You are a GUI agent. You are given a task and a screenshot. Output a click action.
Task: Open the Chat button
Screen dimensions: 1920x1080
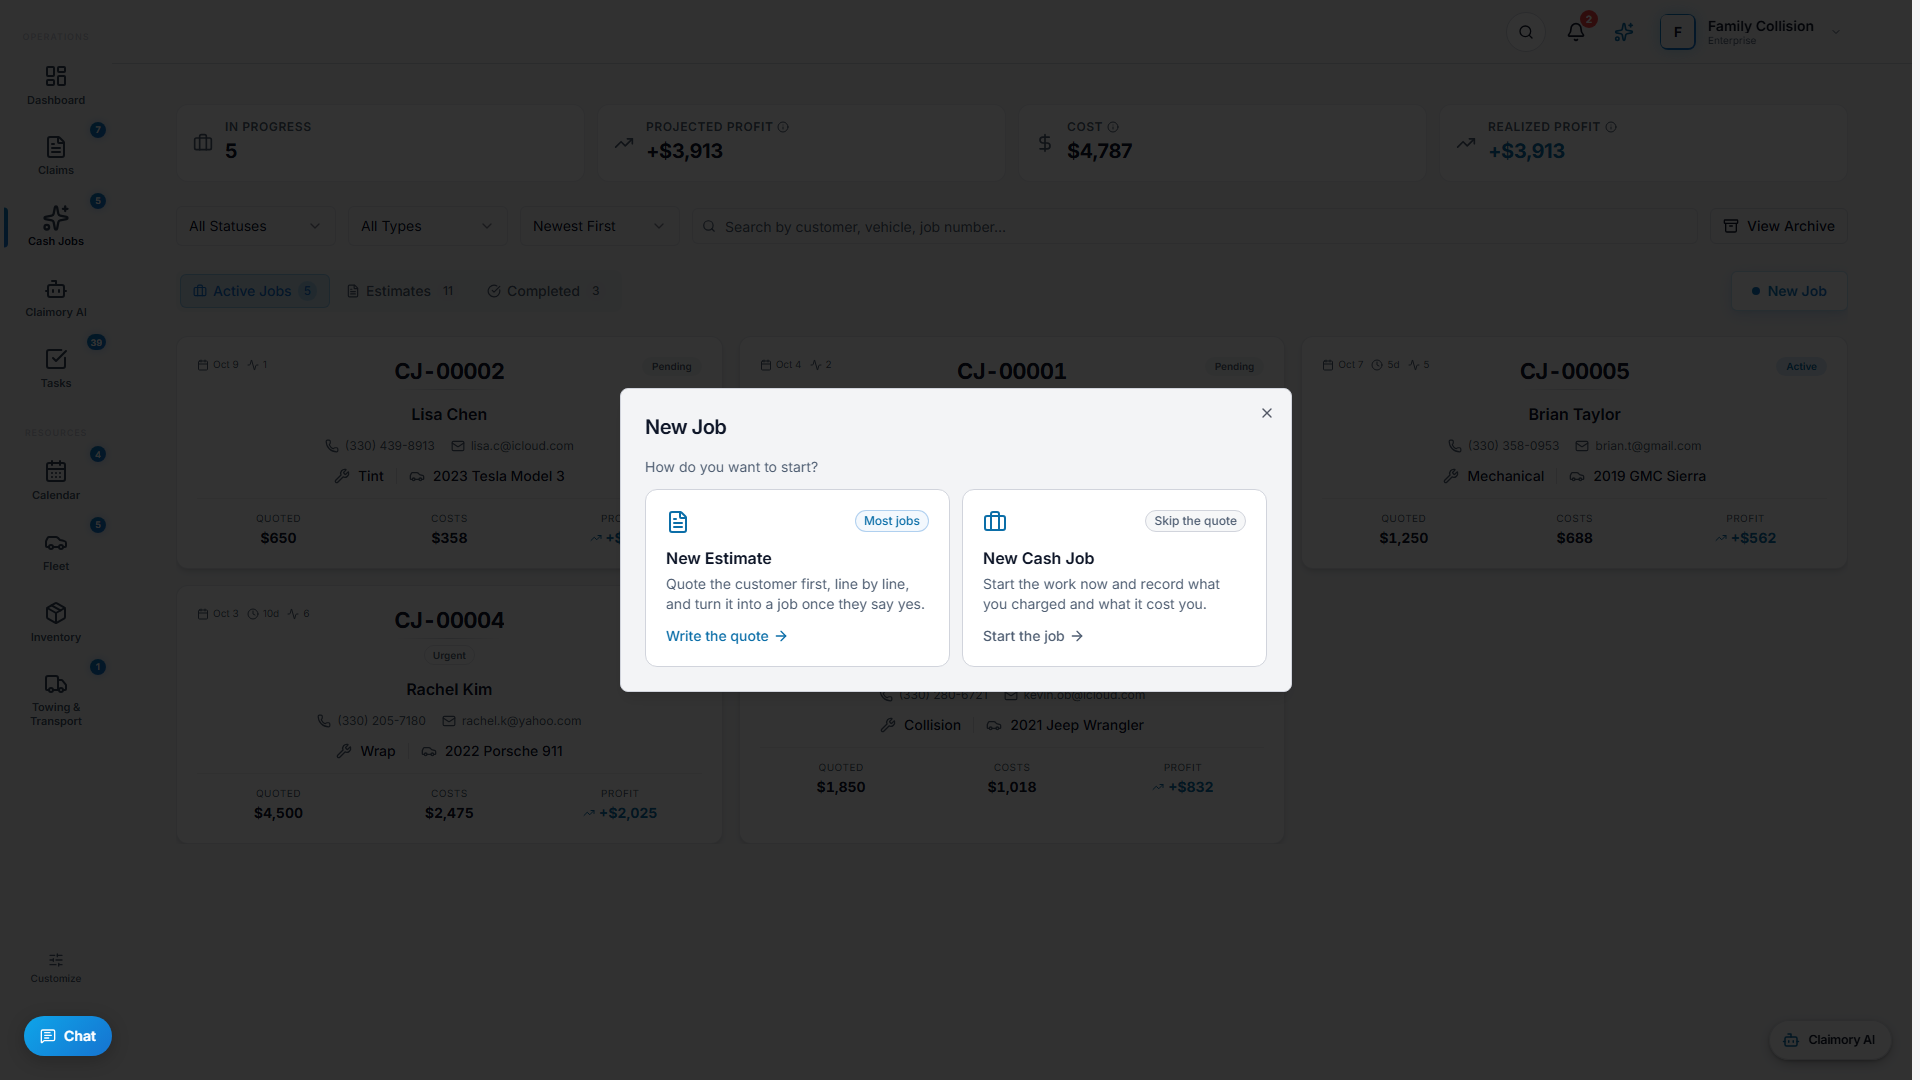(x=68, y=1036)
